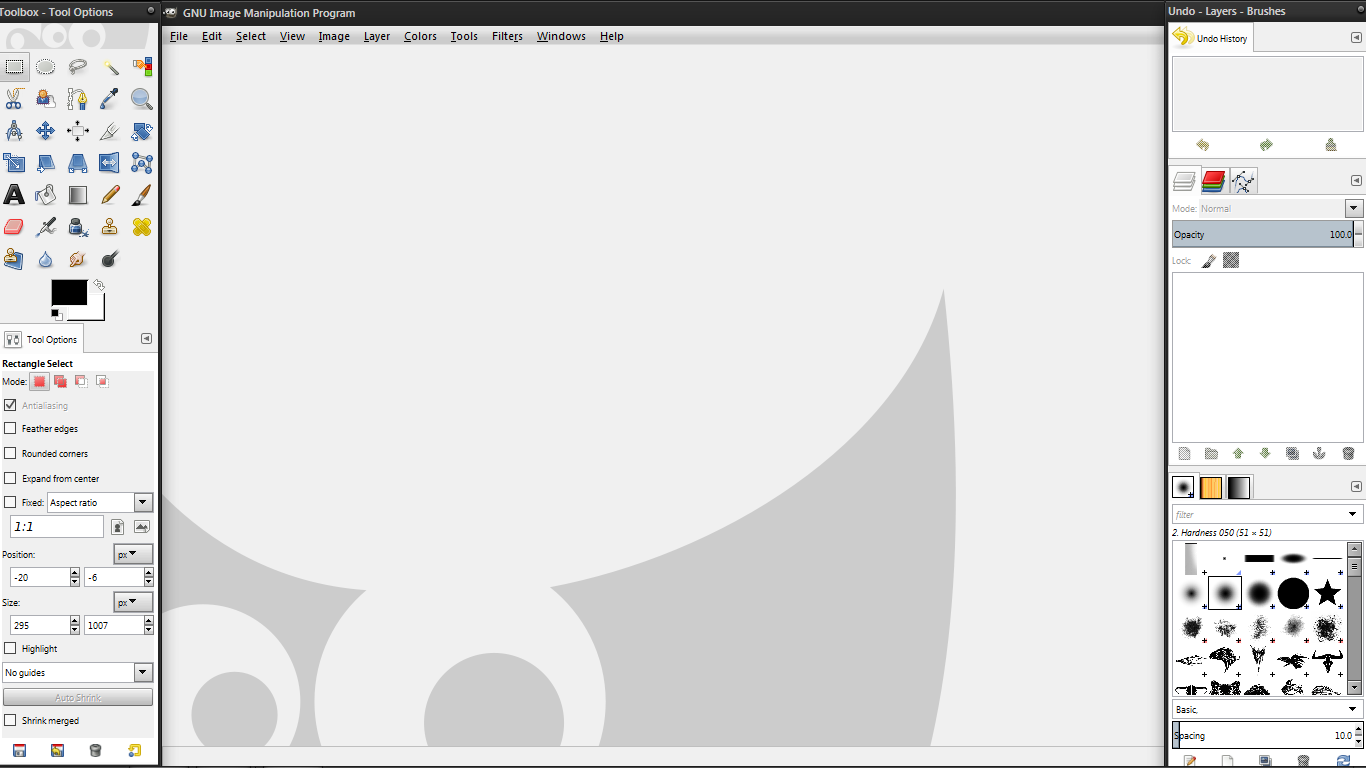Click the Auto Shrink button
1366x768 pixels.
[78, 697]
